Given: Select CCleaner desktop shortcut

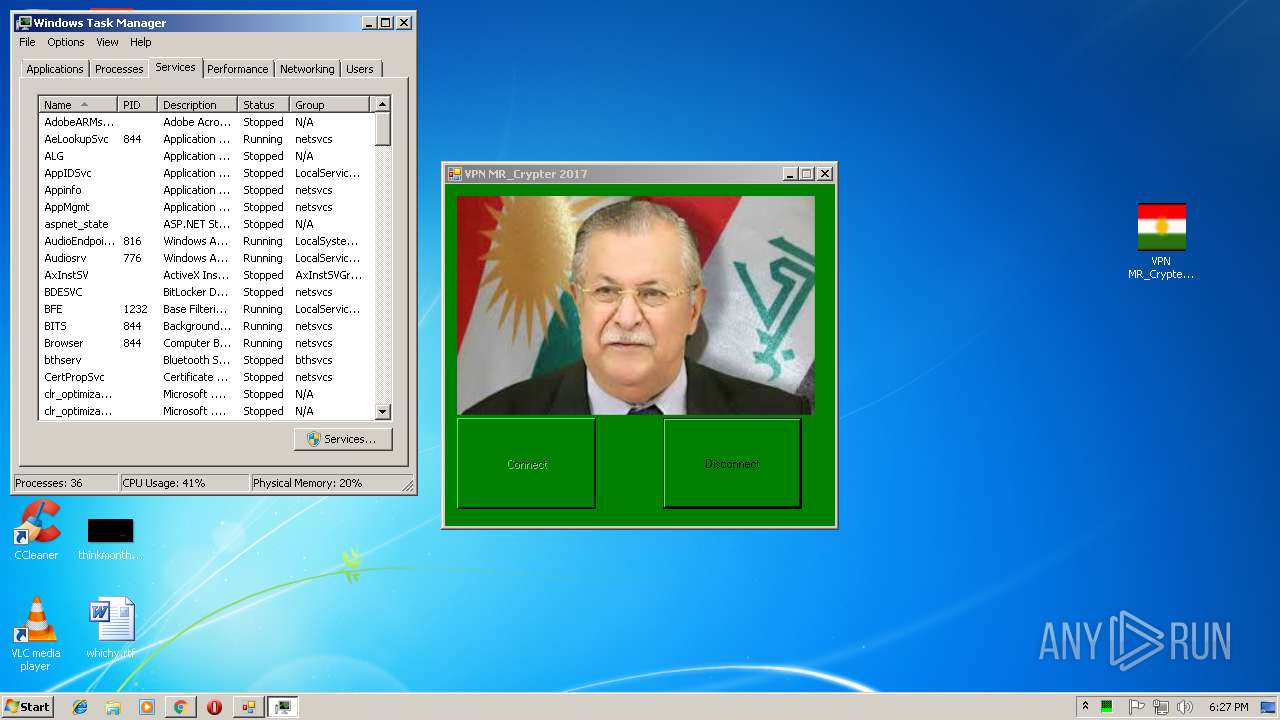Looking at the screenshot, I should tap(36, 531).
